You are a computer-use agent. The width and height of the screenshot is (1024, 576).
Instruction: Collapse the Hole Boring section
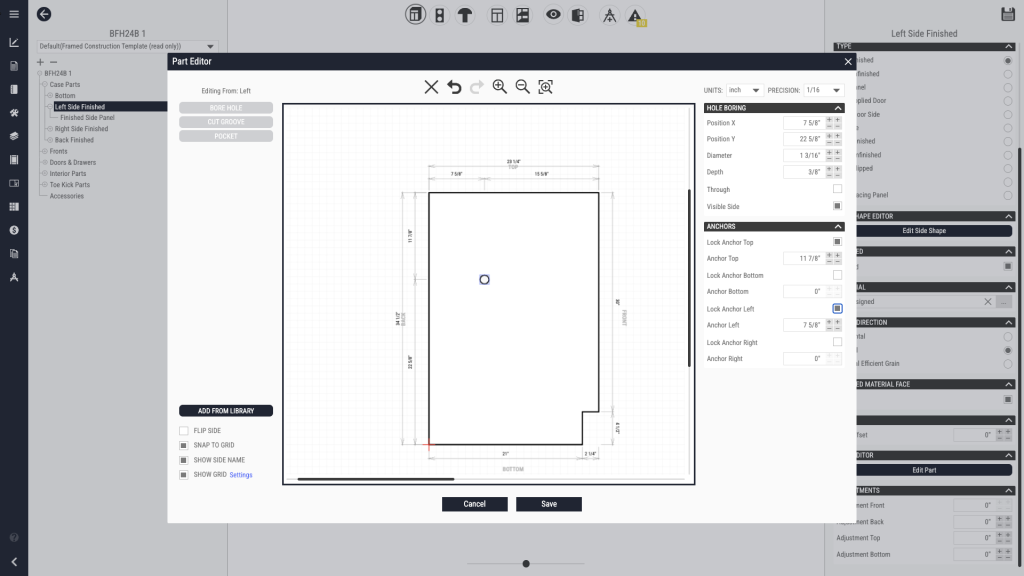[837, 108]
